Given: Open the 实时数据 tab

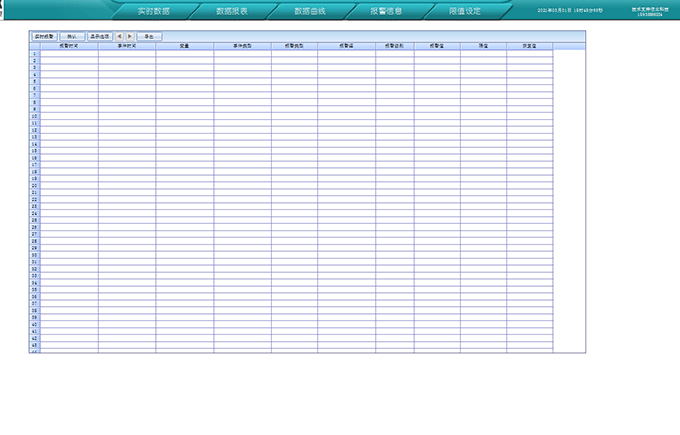Looking at the screenshot, I should click(153, 11).
